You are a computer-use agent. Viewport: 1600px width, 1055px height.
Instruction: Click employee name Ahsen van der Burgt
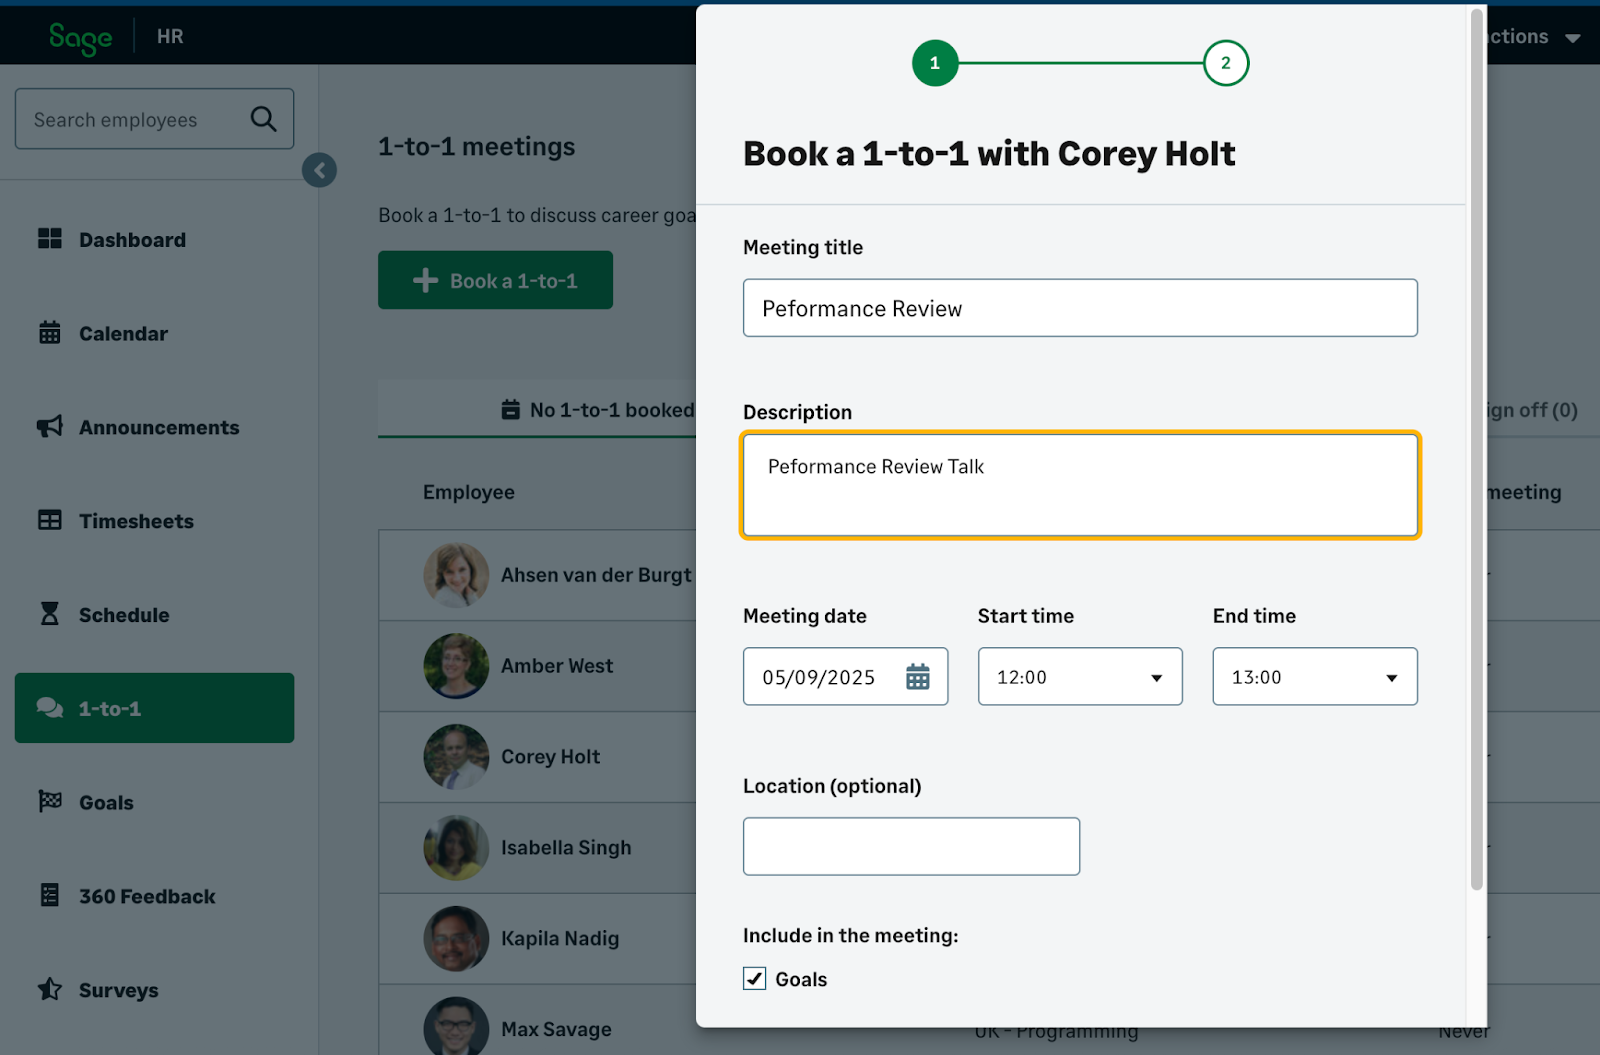click(596, 575)
